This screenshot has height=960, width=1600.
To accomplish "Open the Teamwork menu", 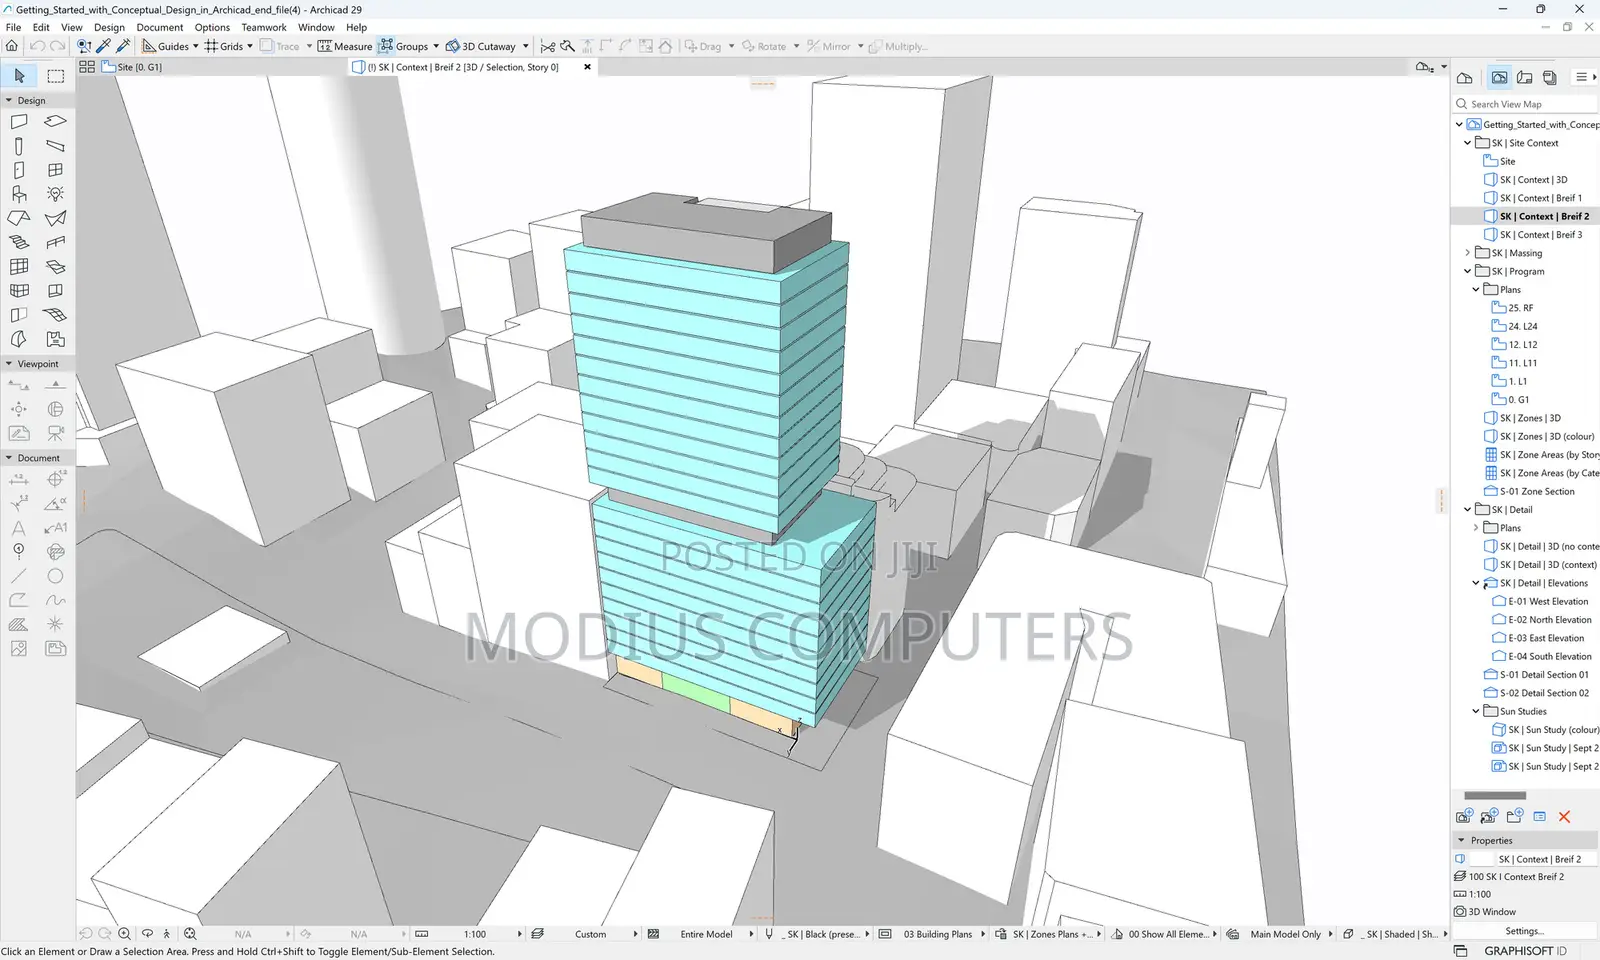I will pyautogui.click(x=264, y=27).
